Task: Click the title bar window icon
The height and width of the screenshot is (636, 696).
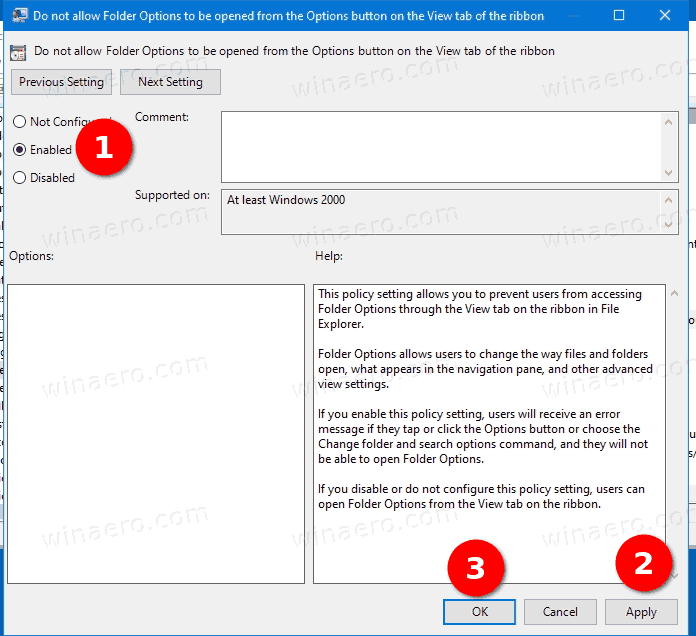Action: tap(19, 15)
